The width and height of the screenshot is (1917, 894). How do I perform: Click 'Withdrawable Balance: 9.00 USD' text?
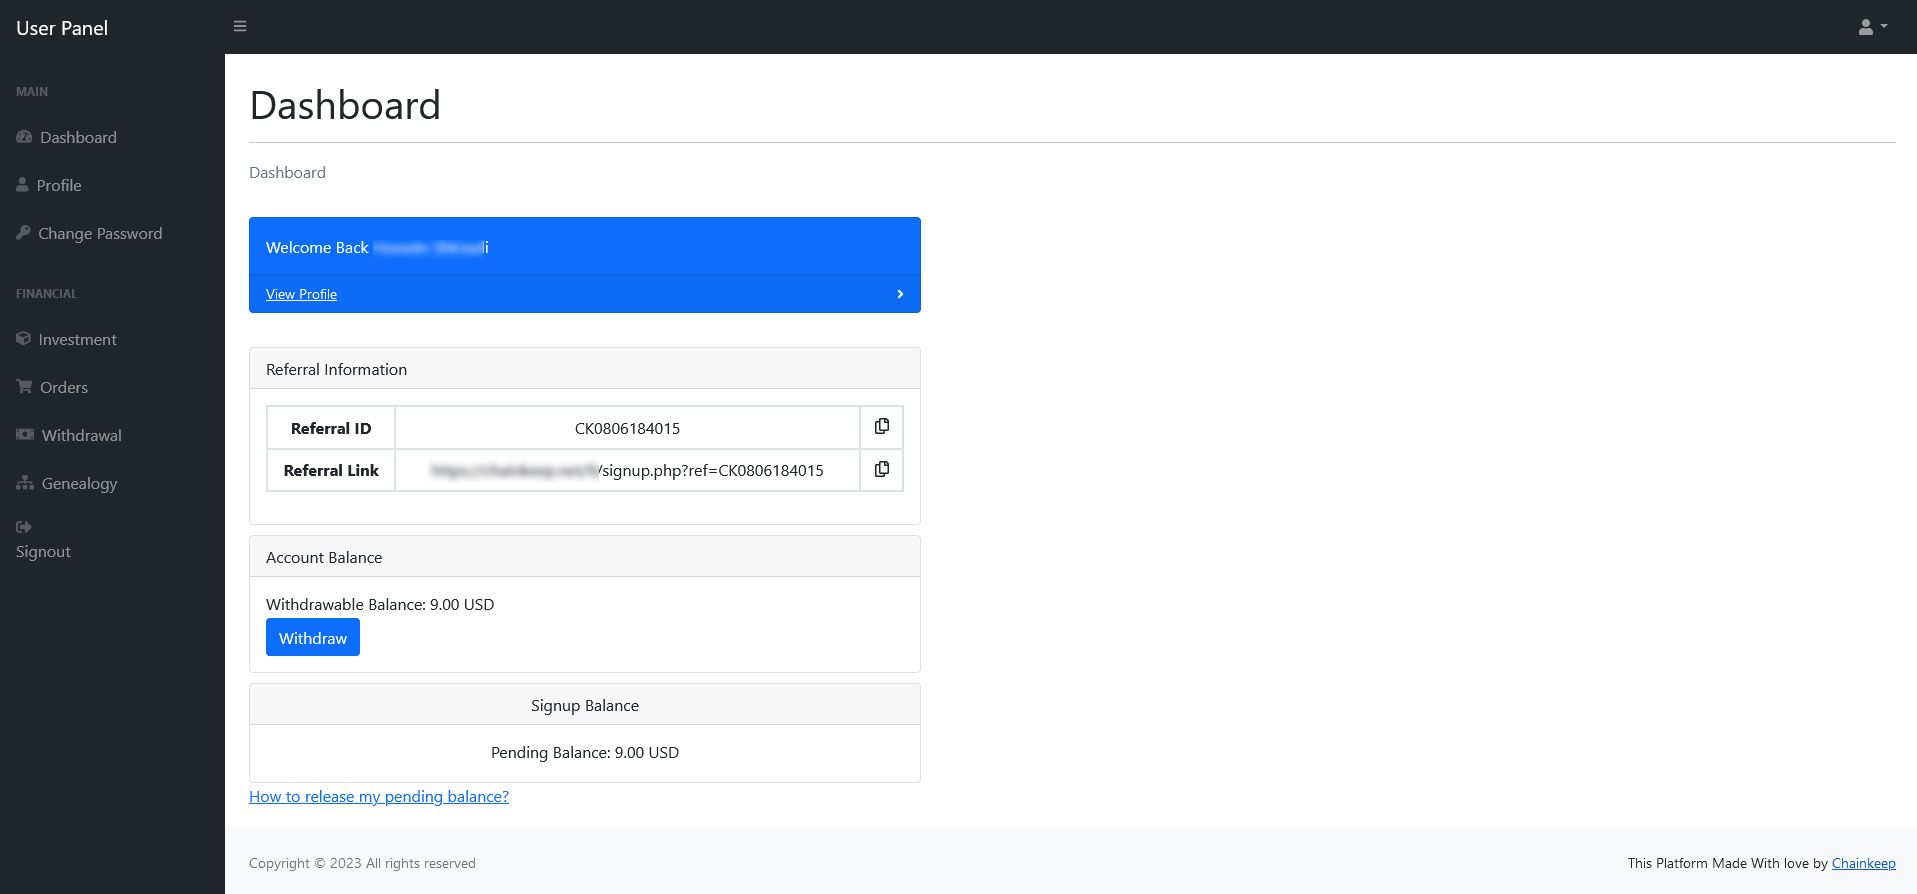coord(380,604)
